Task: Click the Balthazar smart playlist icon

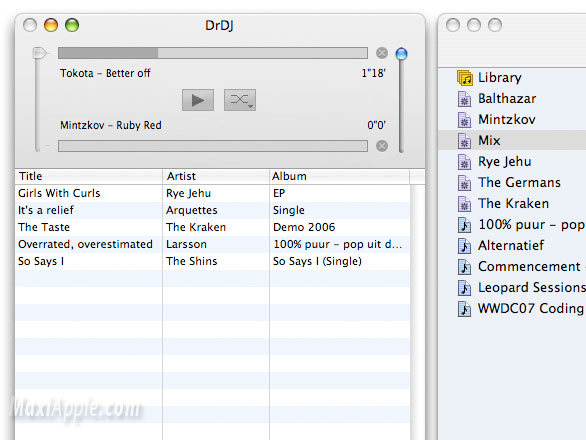Action: click(464, 99)
